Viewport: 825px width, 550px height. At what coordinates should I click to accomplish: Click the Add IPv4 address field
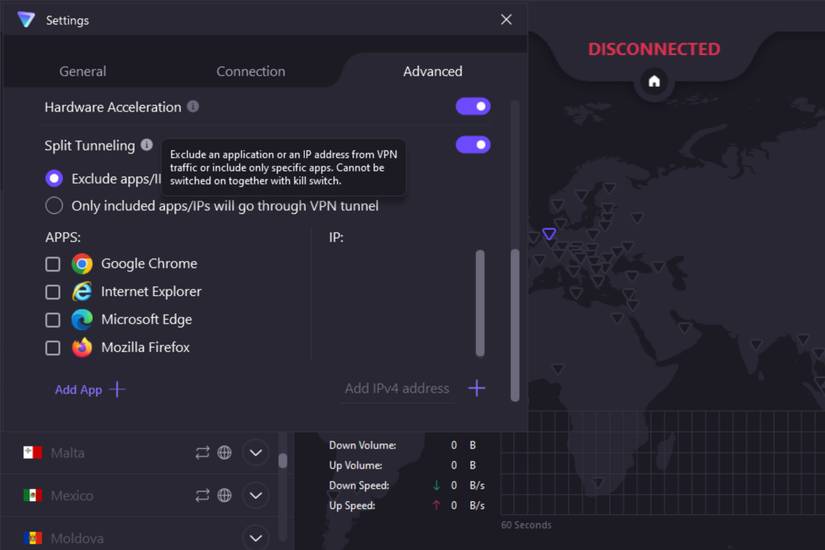397,388
